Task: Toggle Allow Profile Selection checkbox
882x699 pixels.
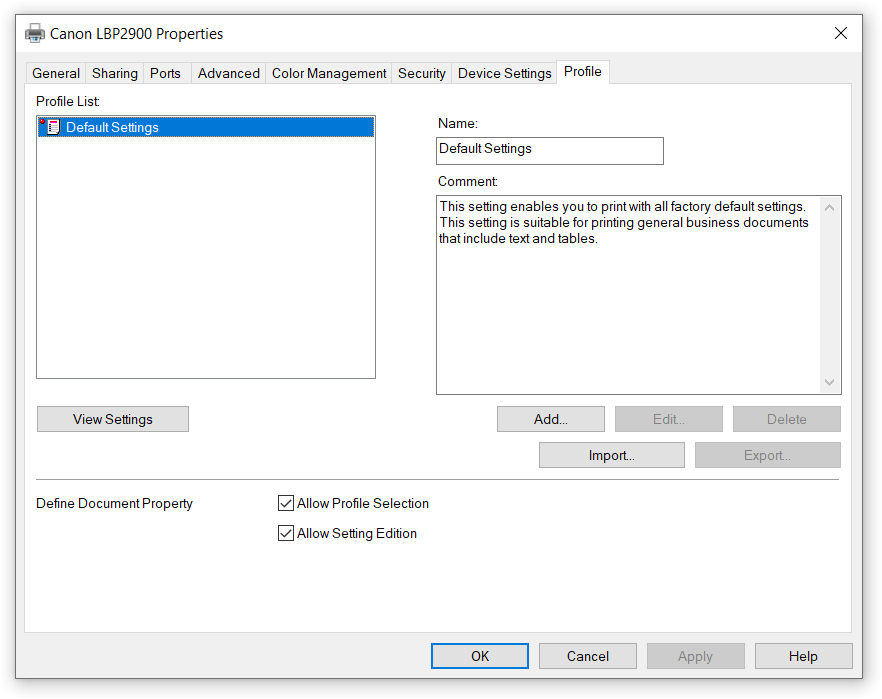Action: [x=286, y=503]
